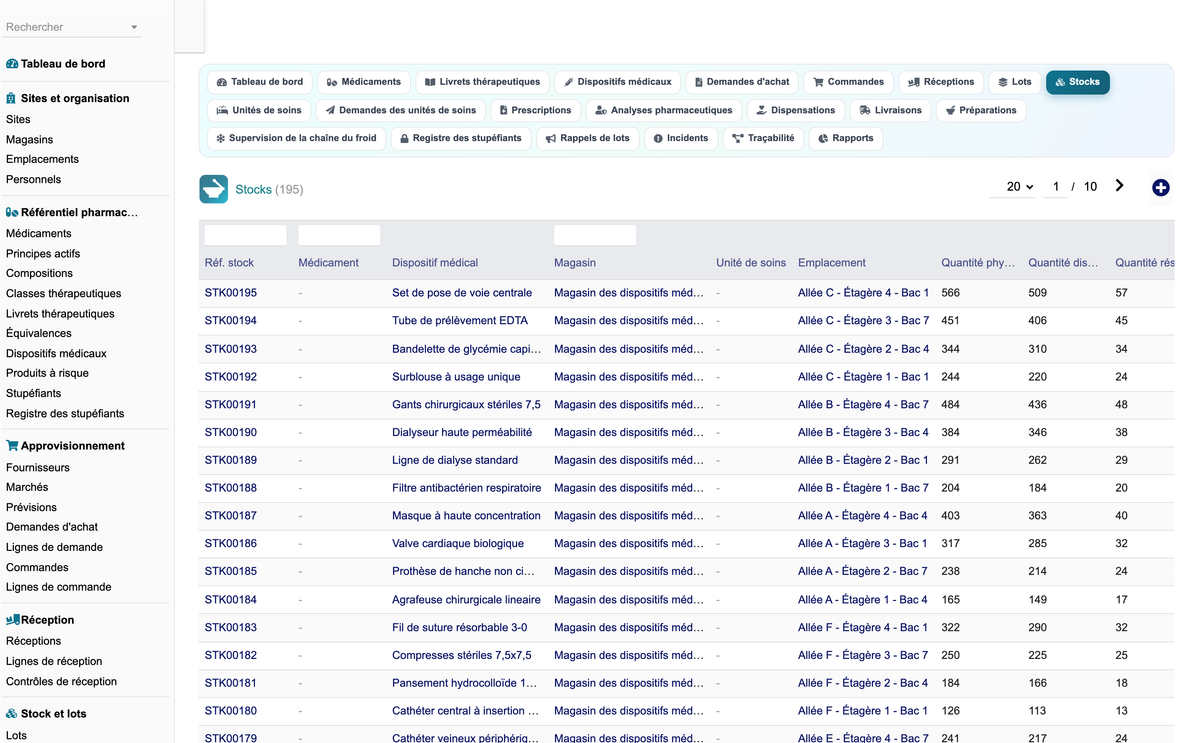
Task: Open Analyses pharmaceutiques tab
Action: [663, 110]
